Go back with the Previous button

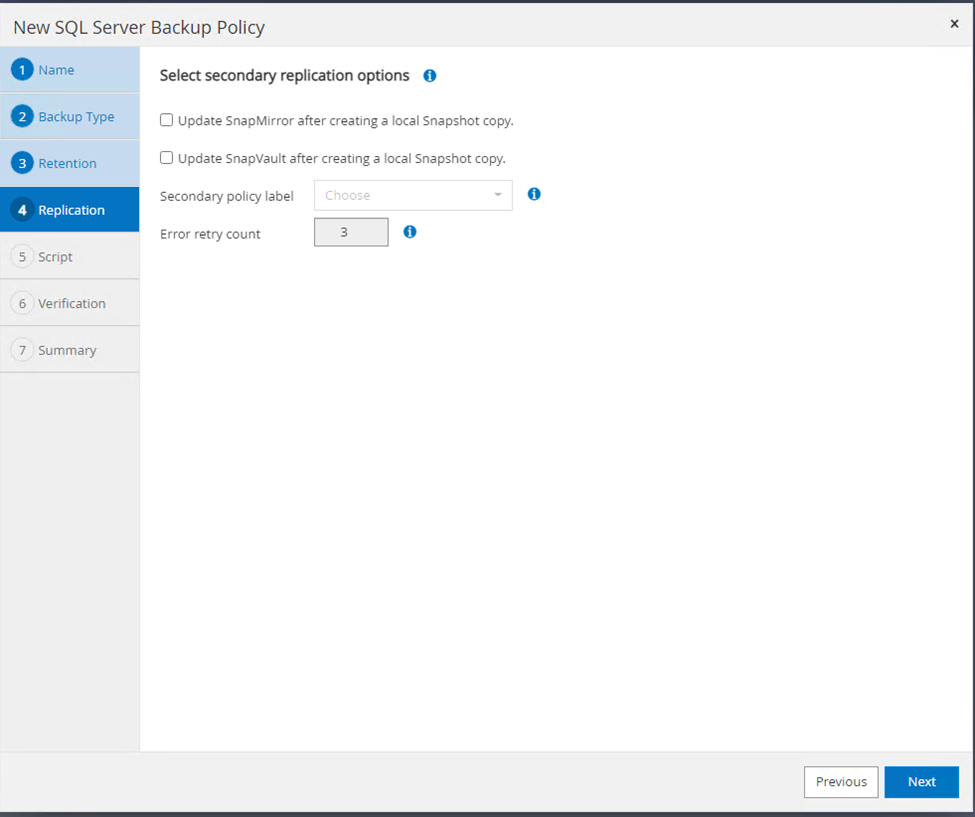coord(840,782)
